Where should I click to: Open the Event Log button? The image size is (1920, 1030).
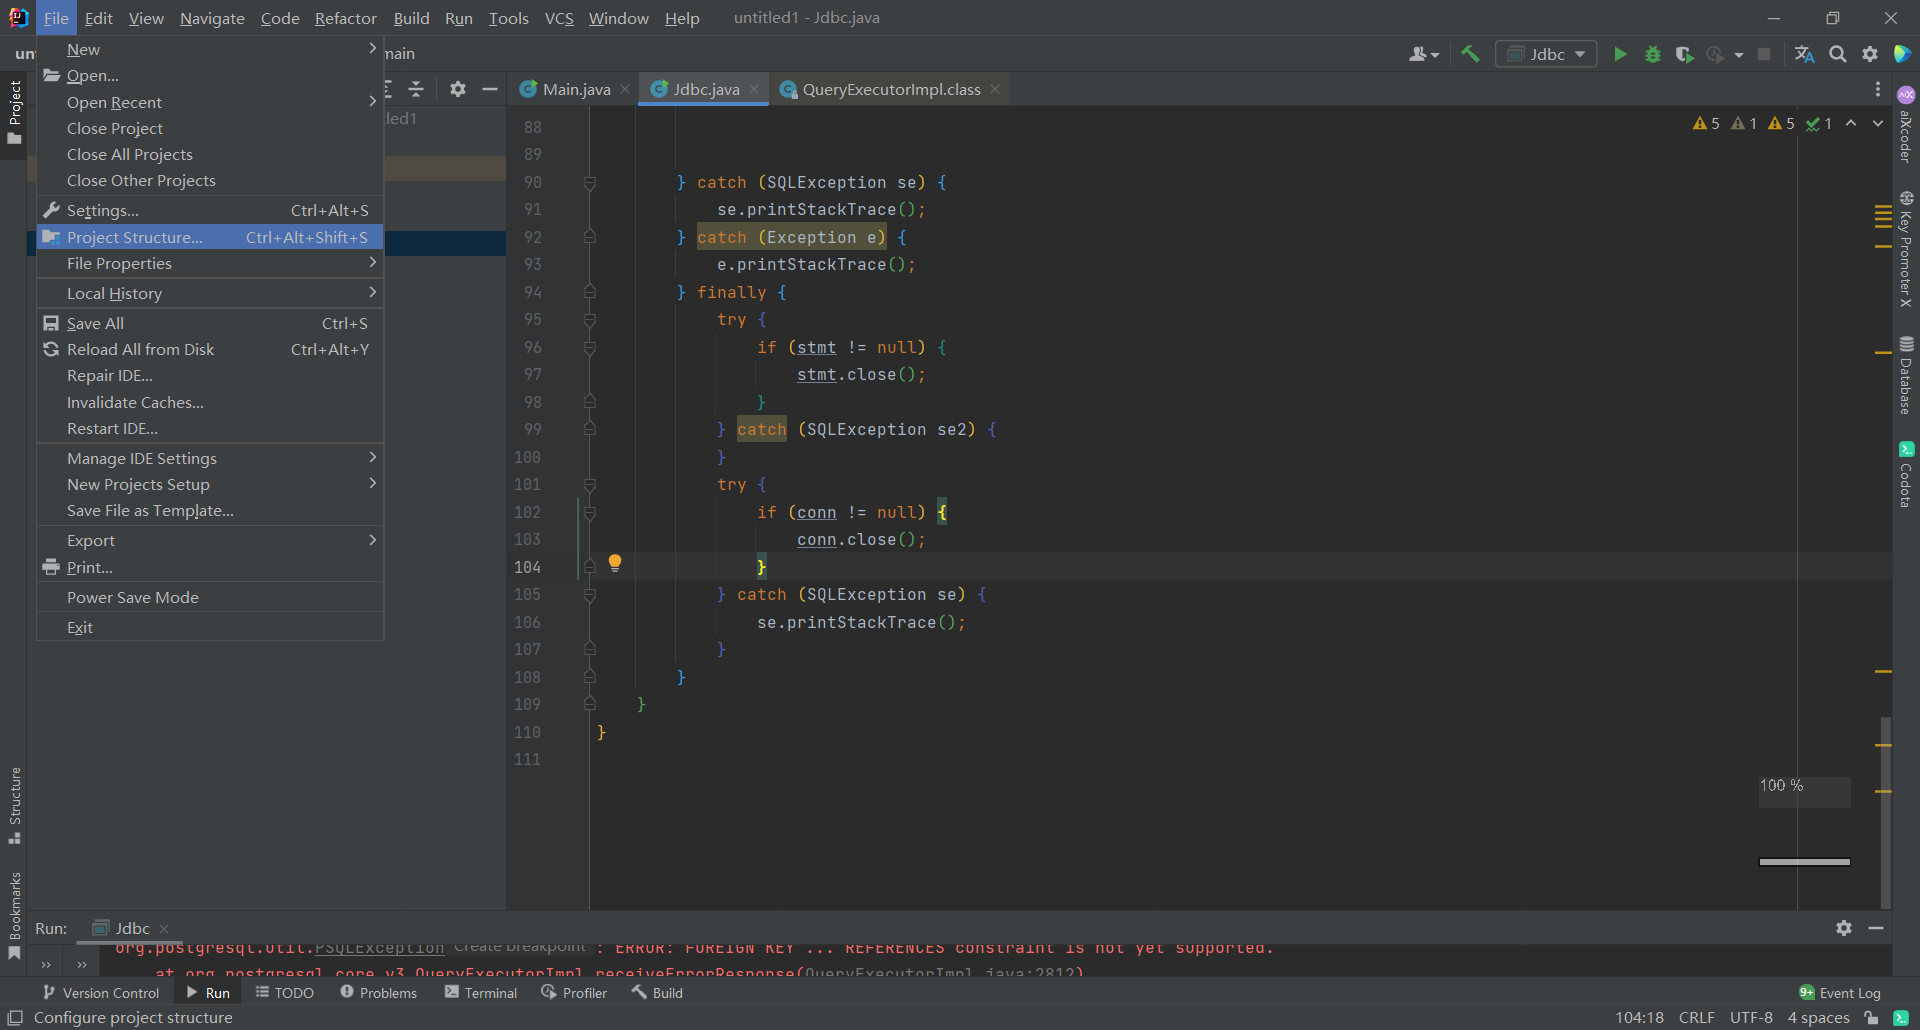click(1839, 993)
